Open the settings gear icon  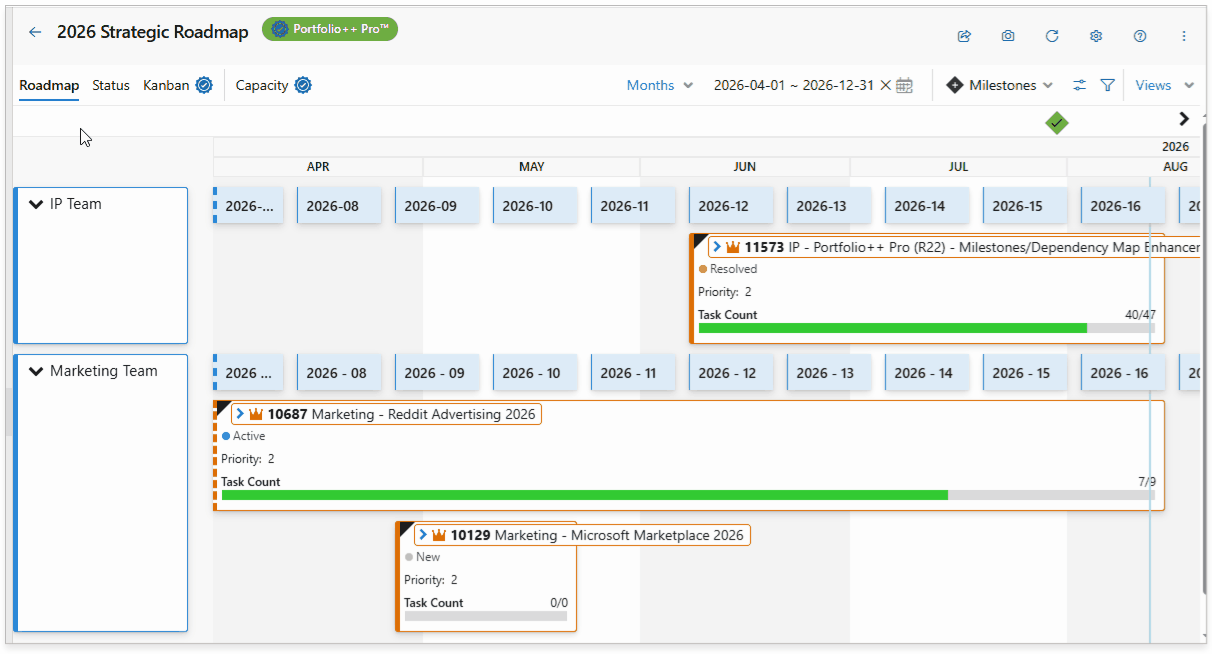click(x=1096, y=36)
